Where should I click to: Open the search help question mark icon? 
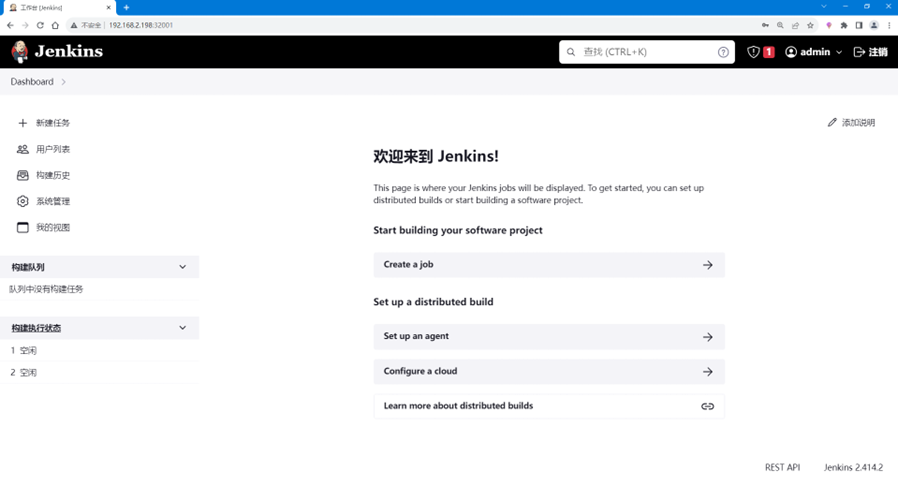(723, 52)
